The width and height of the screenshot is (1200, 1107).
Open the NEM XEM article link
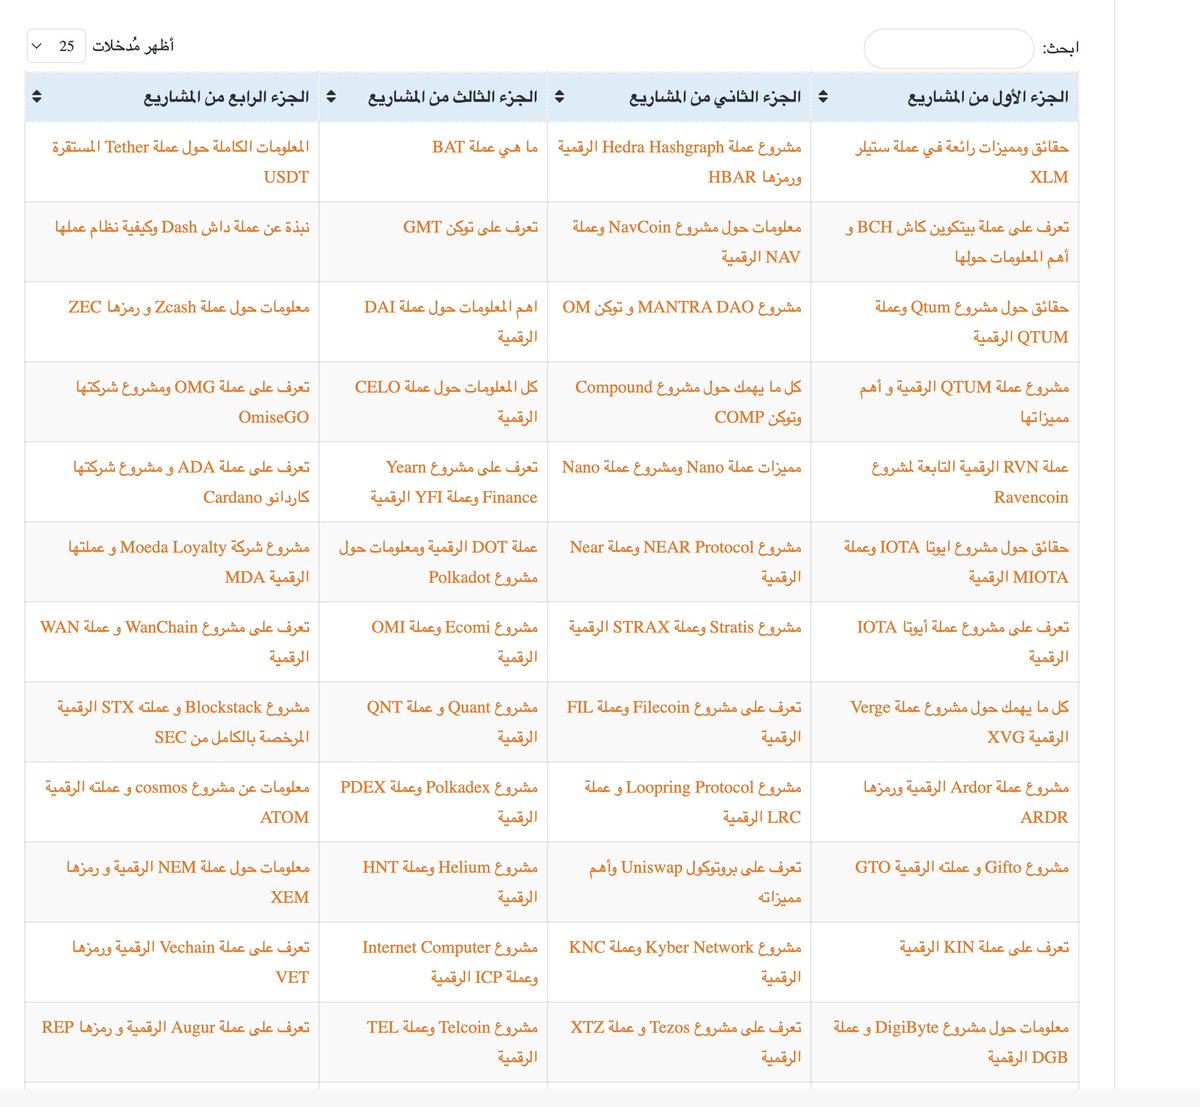(188, 882)
